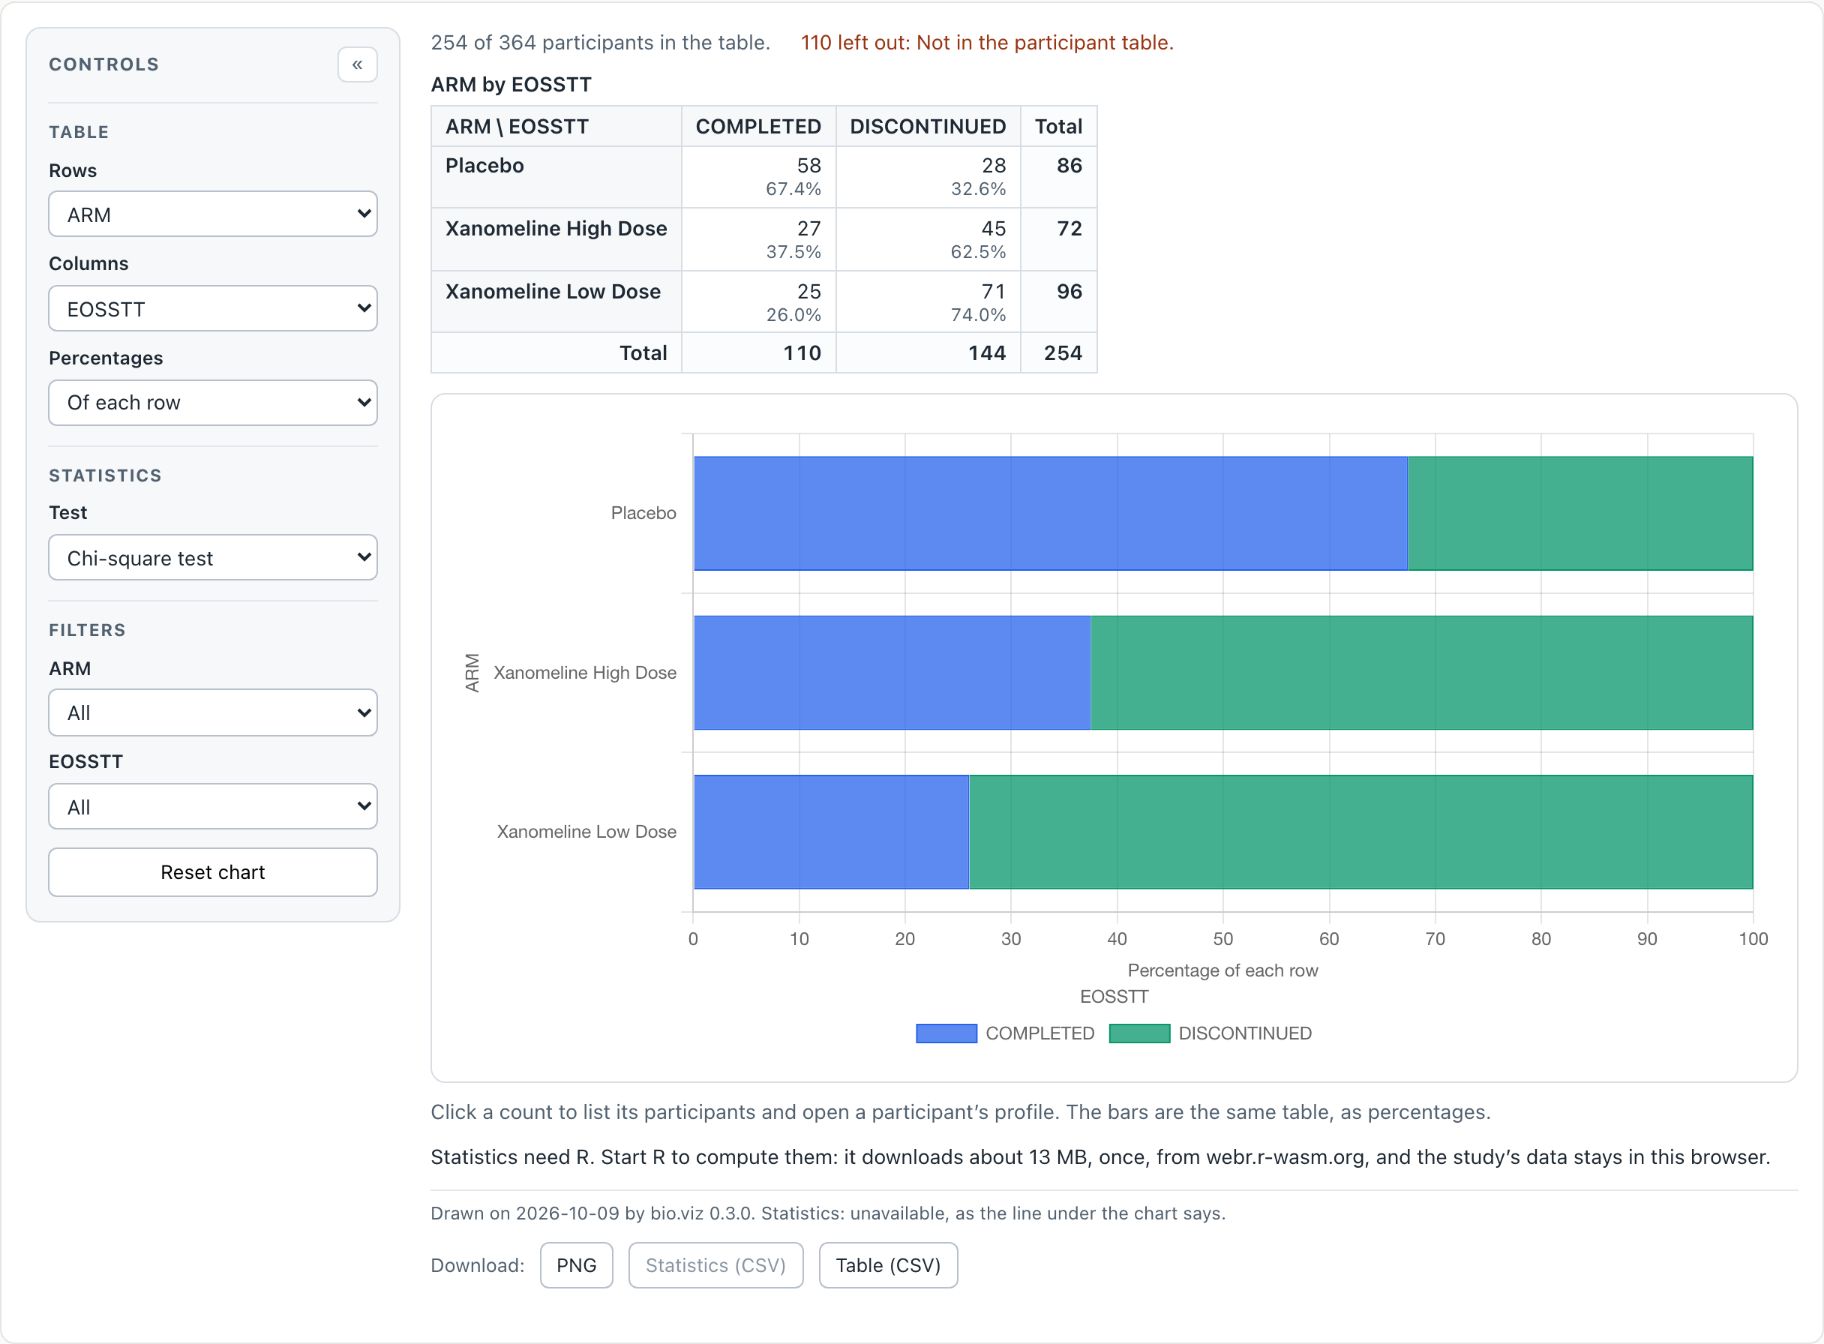1824x1344 pixels.
Task: Download the chart as PNG
Action: tap(577, 1265)
